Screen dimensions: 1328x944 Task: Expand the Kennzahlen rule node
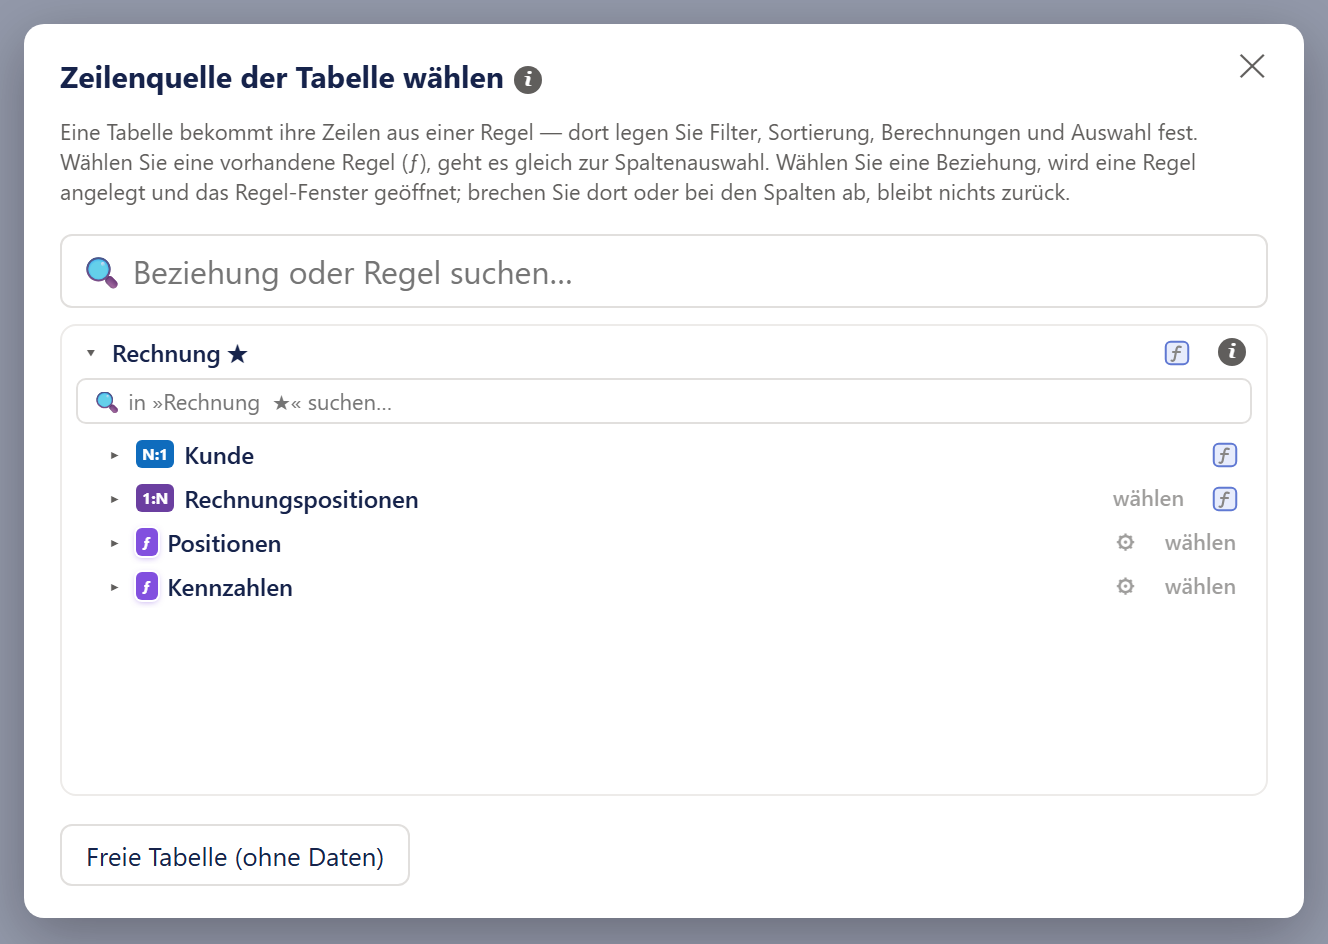(114, 587)
